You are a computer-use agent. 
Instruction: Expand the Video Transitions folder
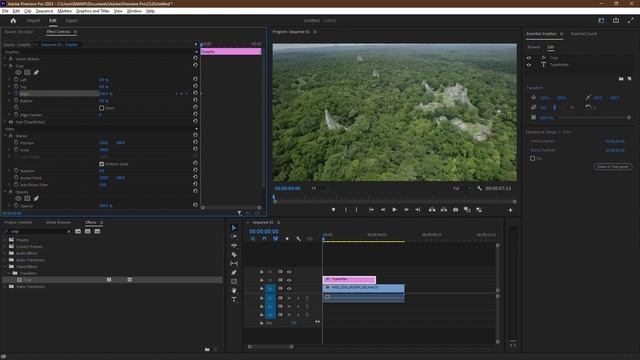click(x=5, y=287)
